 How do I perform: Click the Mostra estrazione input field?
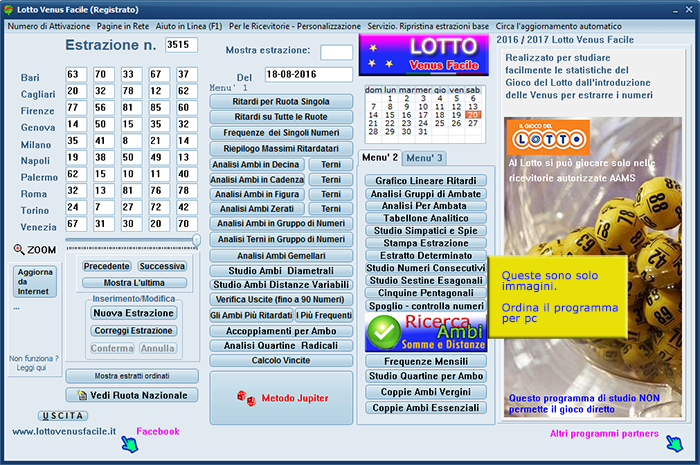pyautogui.click(x=336, y=52)
